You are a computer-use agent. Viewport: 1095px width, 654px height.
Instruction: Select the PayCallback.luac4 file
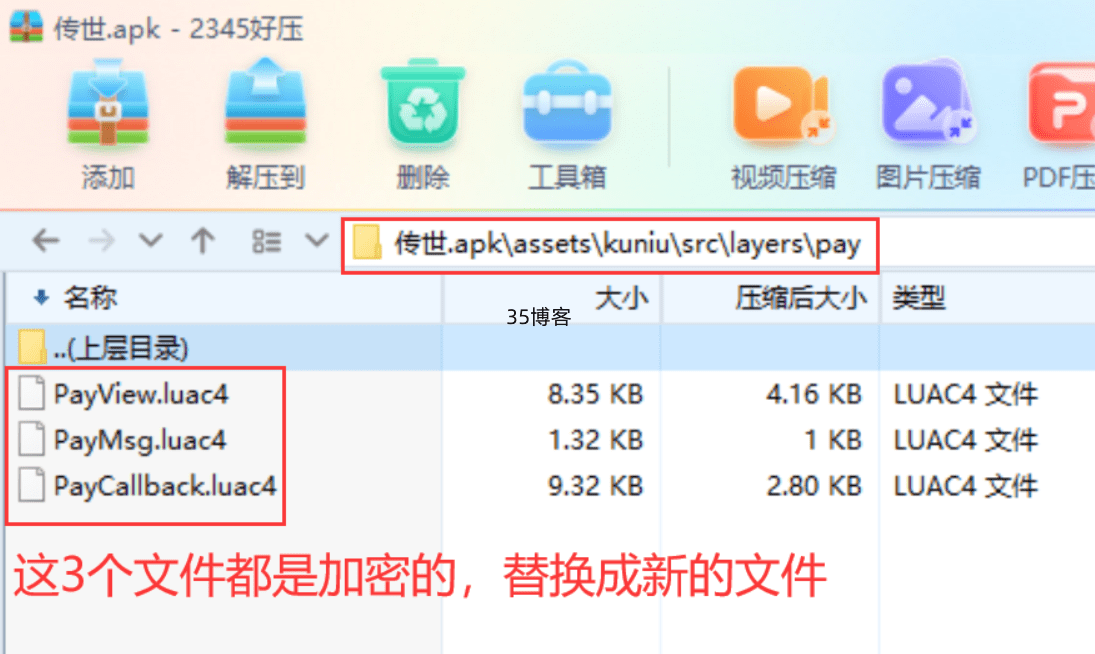coord(165,486)
